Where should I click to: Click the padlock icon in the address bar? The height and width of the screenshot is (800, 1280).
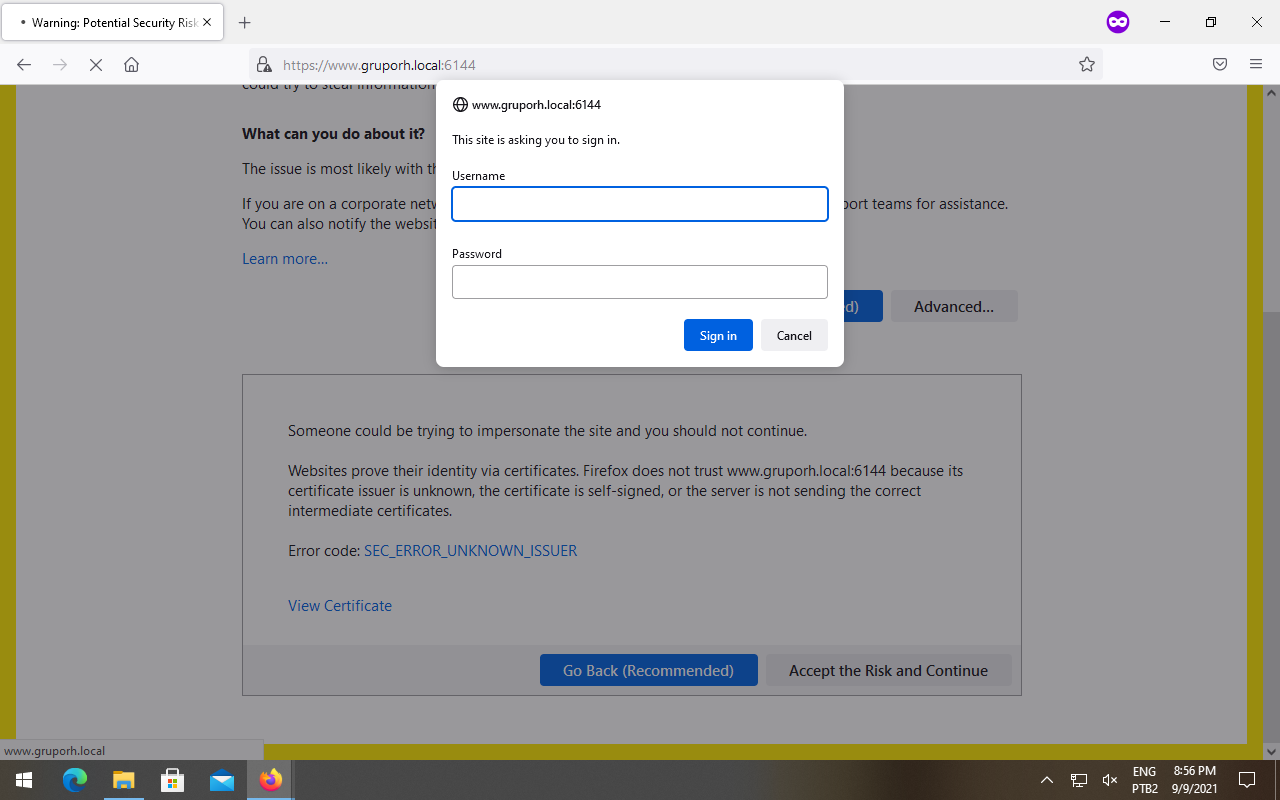(x=265, y=64)
